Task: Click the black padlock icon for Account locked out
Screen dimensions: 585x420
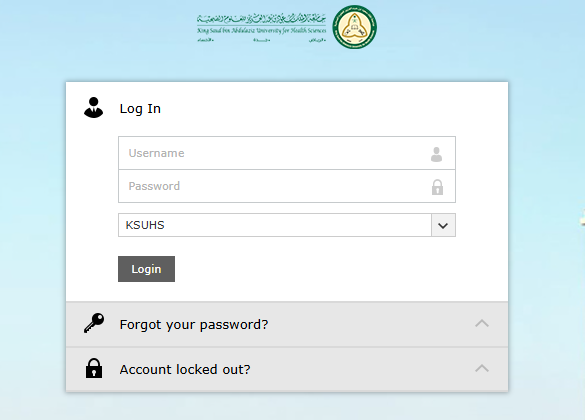Action: [x=94, y=368]
